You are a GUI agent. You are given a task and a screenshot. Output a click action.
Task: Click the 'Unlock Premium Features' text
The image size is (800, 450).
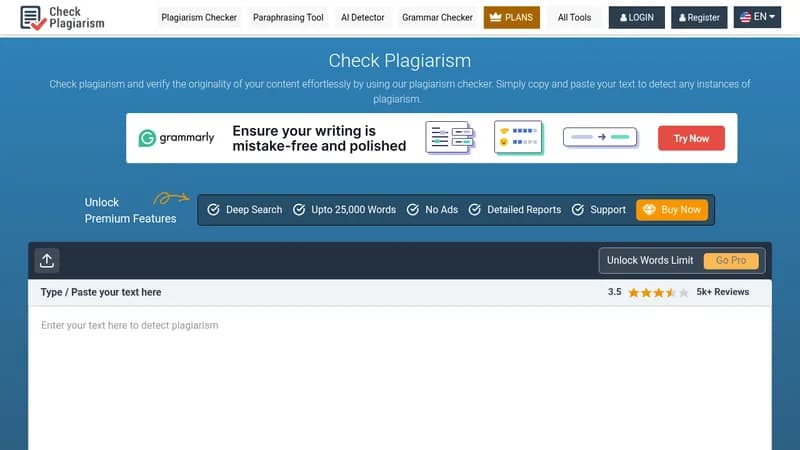(131, 210)
